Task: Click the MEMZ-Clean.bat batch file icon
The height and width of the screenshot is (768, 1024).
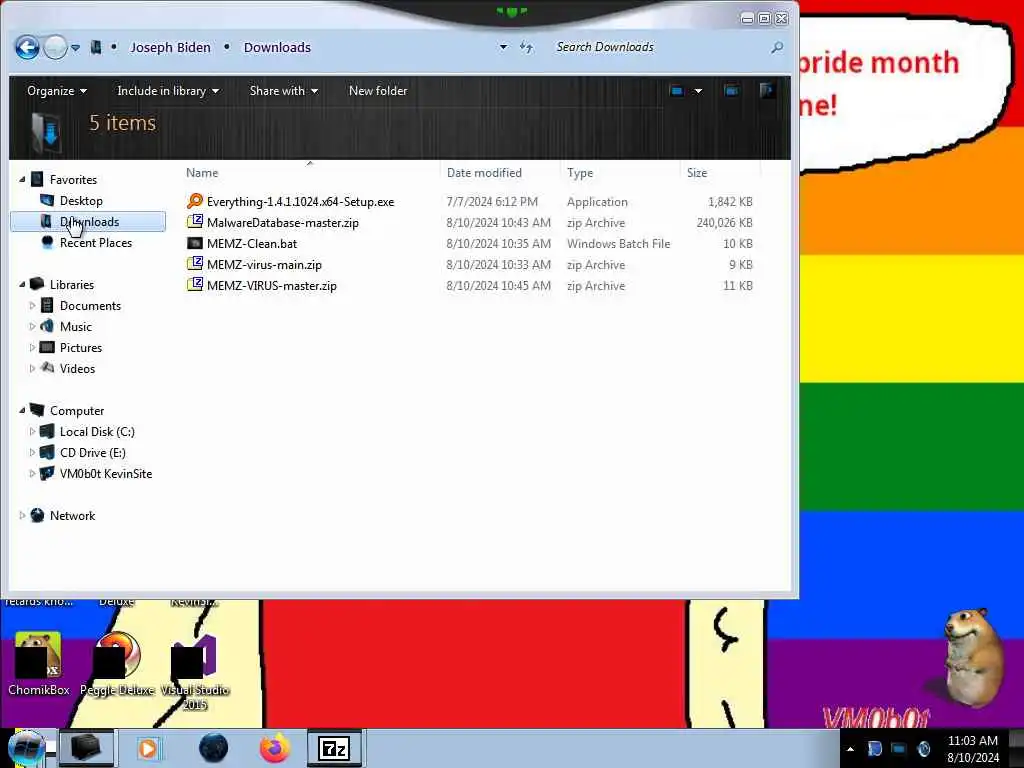Action: [x=195, y=243]
